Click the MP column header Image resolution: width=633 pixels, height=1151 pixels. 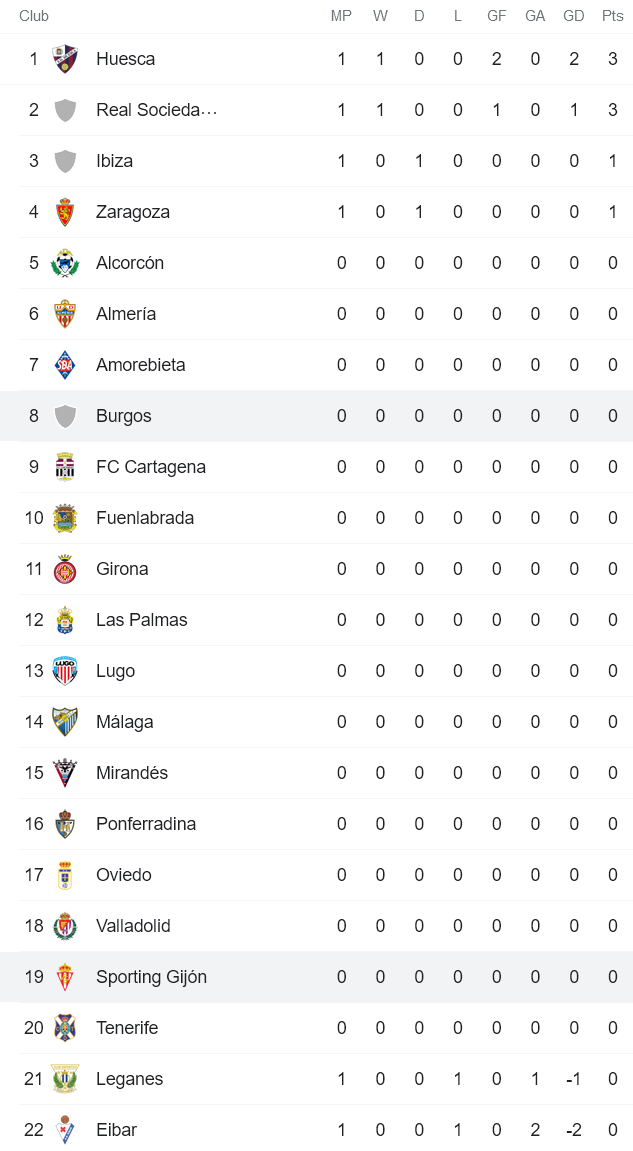click(x=341, y=16)
